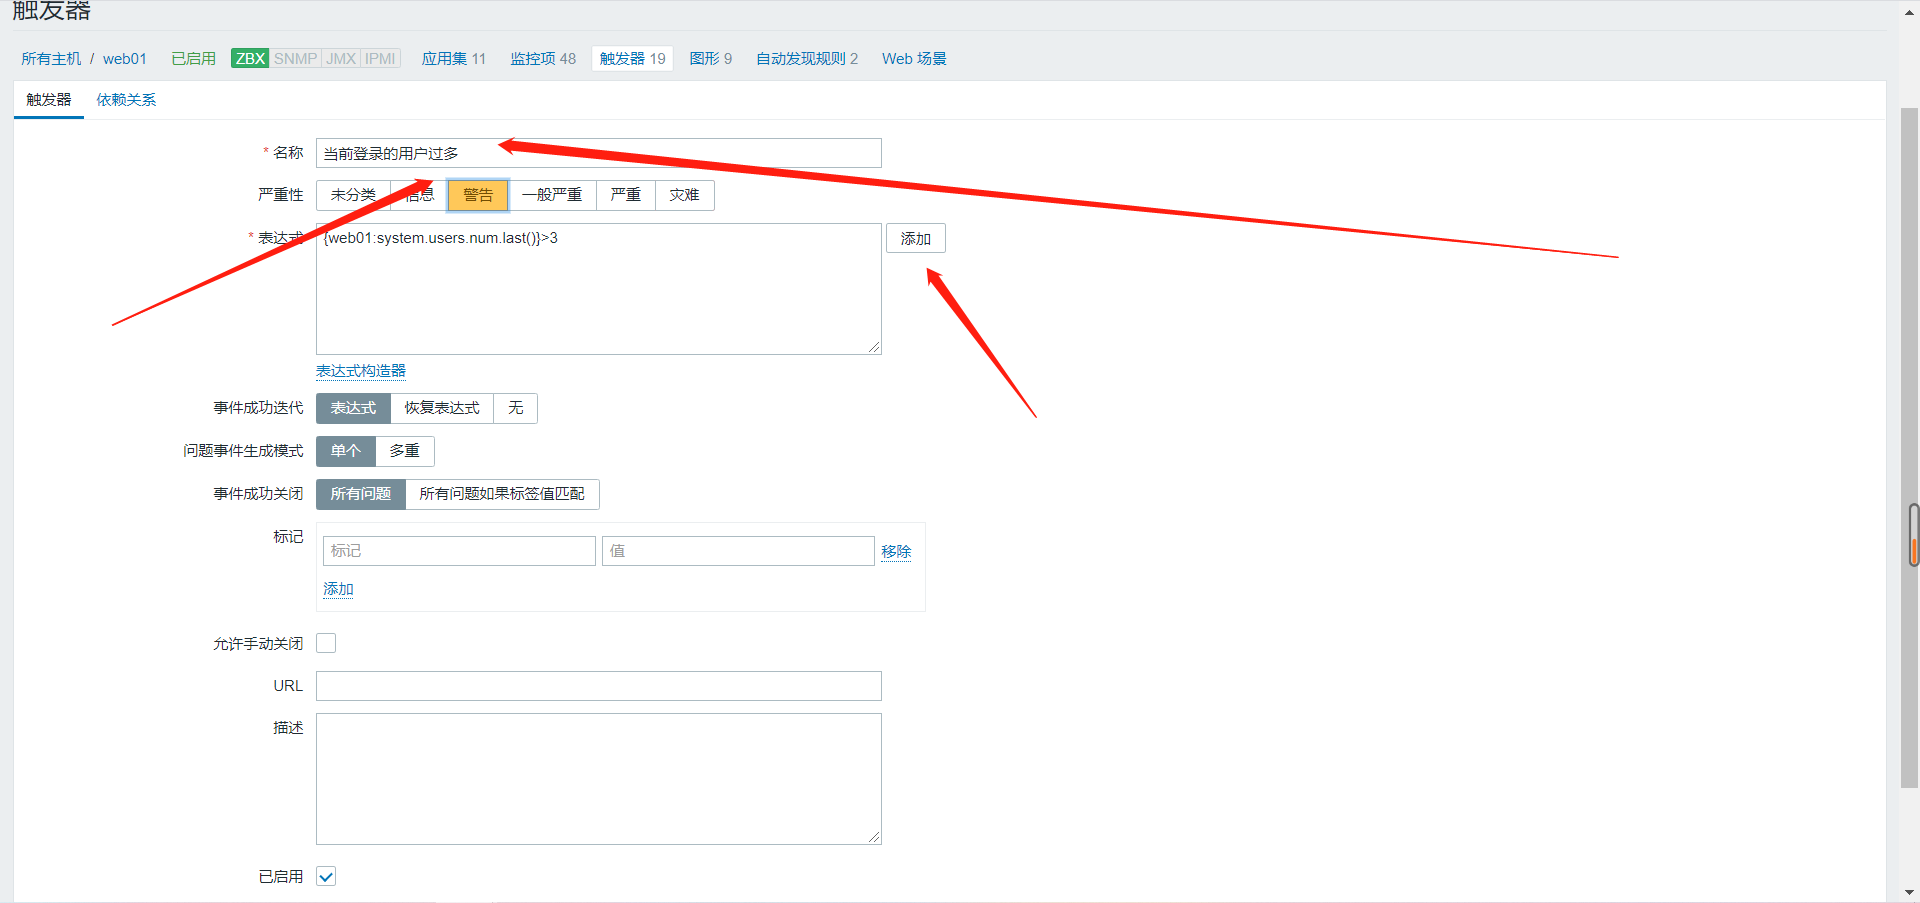The image size is (1920, 903).
Task: Select 严重 severity level
Action: pos(625,195)
